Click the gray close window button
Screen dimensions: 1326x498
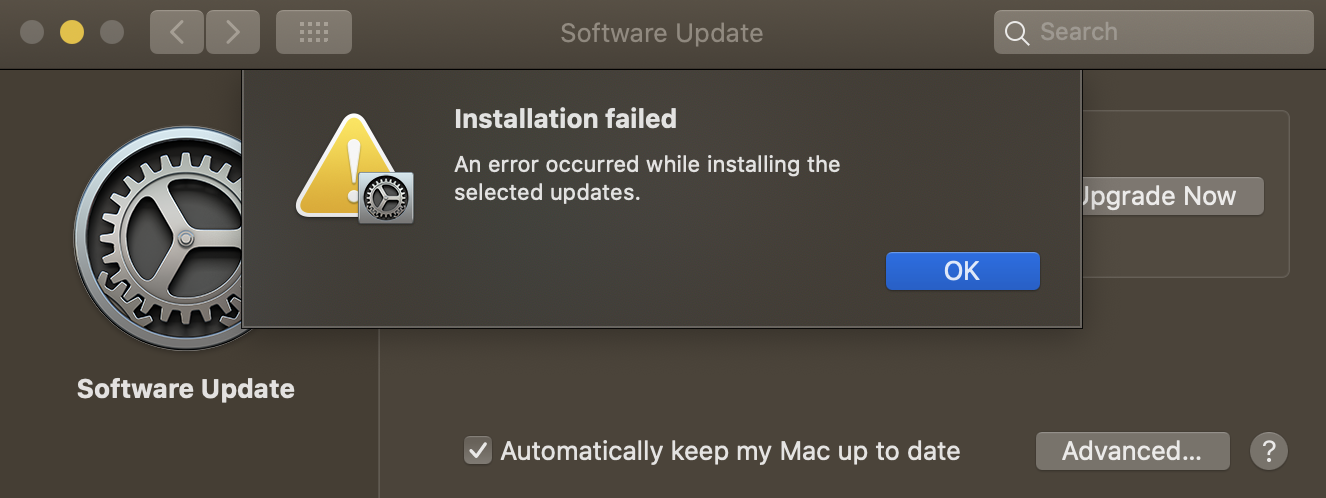[32, 32]
